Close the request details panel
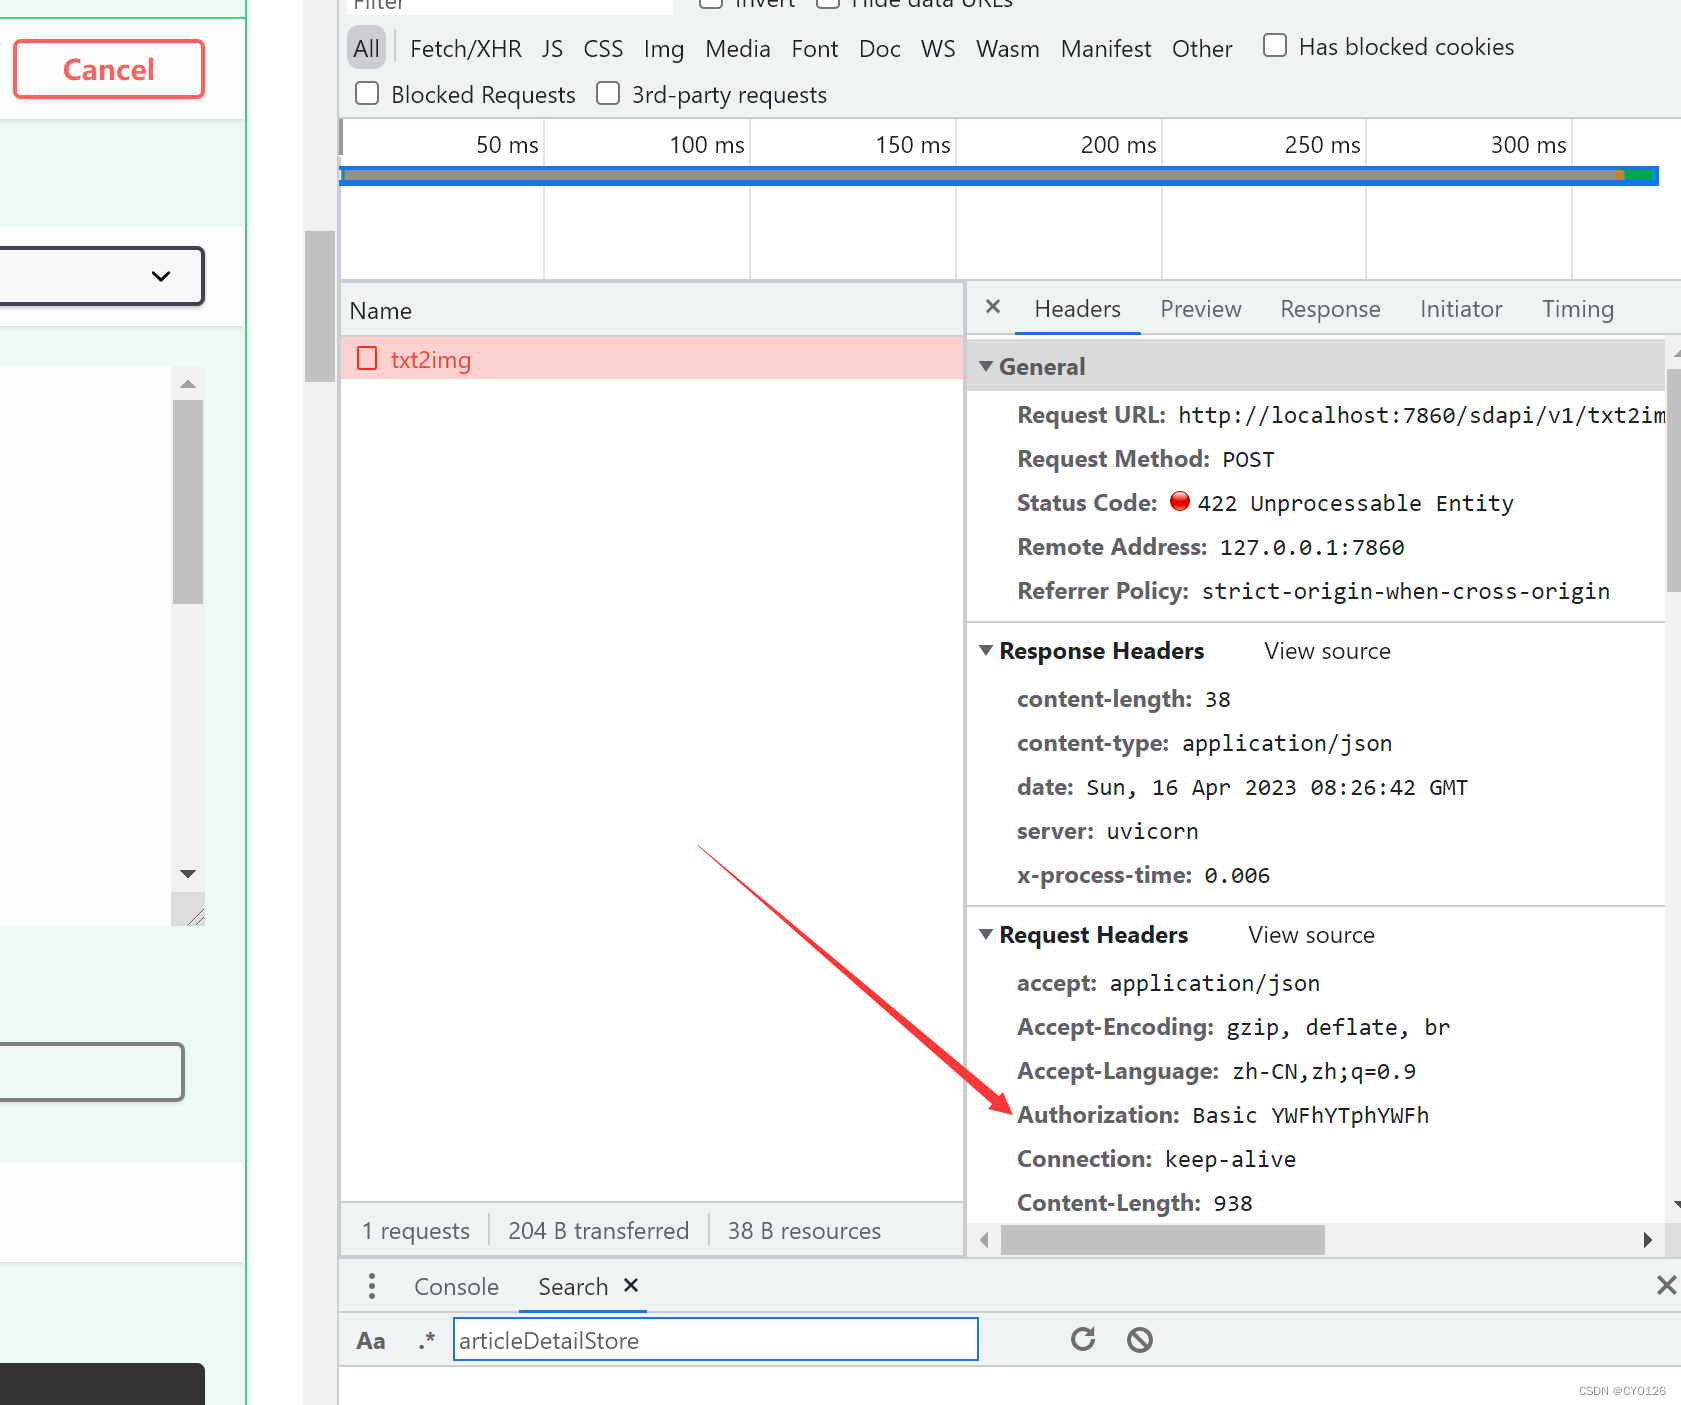 click(x=993, y=307)
